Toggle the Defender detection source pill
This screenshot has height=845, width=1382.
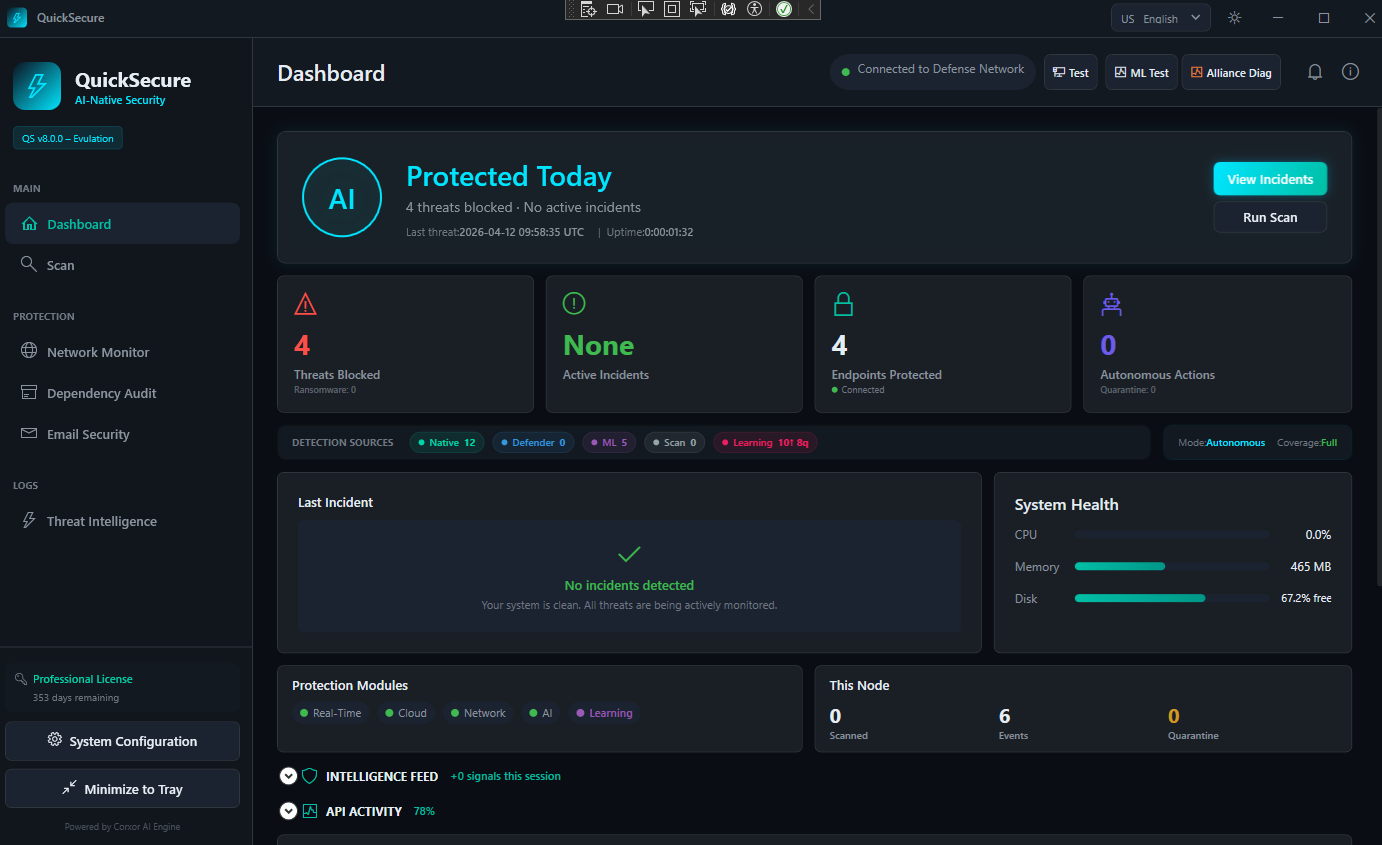(x=533, y=442)
